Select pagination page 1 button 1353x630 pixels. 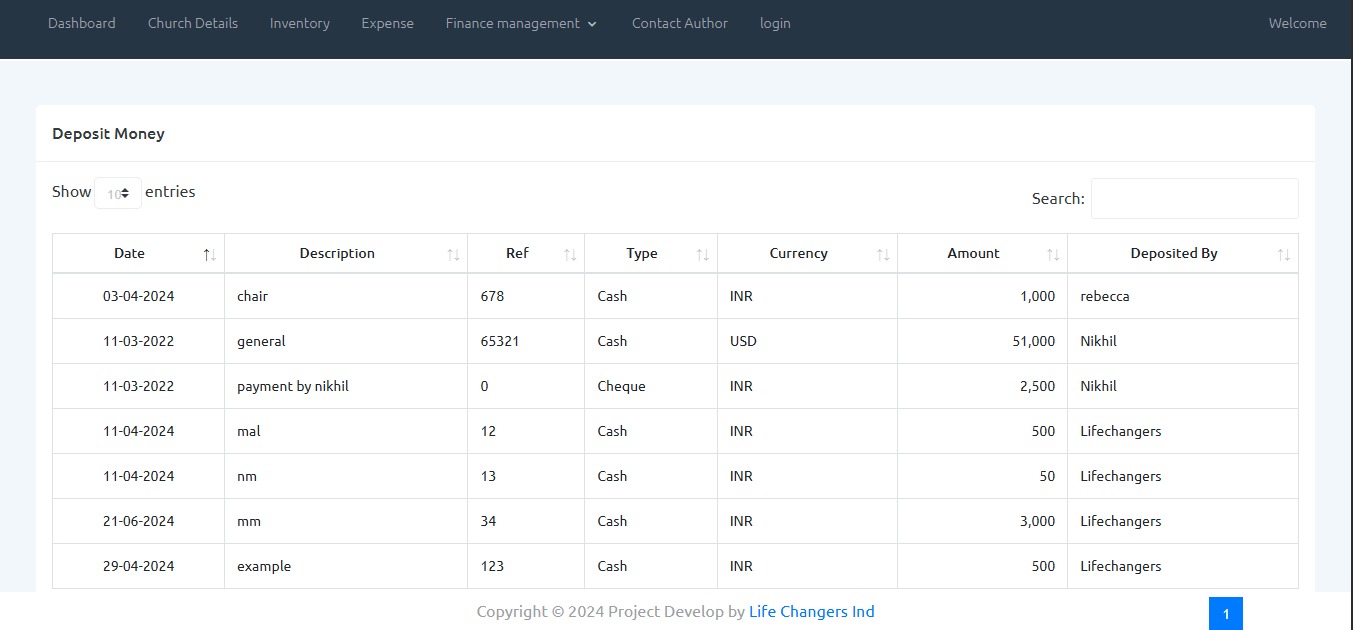tap(1225, 614)
